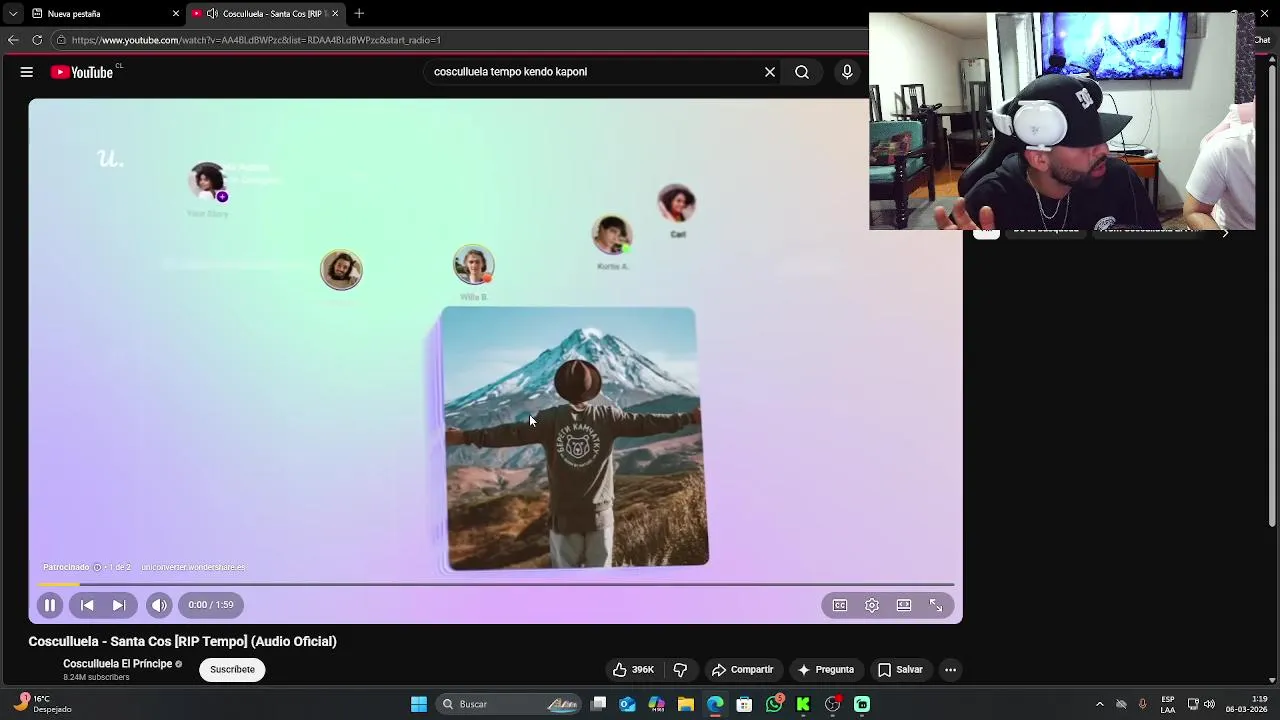This screenshot has height=720, width=1280.
Task: Open the YouTube hamburger guide menu
Action: tap(27, 72)
